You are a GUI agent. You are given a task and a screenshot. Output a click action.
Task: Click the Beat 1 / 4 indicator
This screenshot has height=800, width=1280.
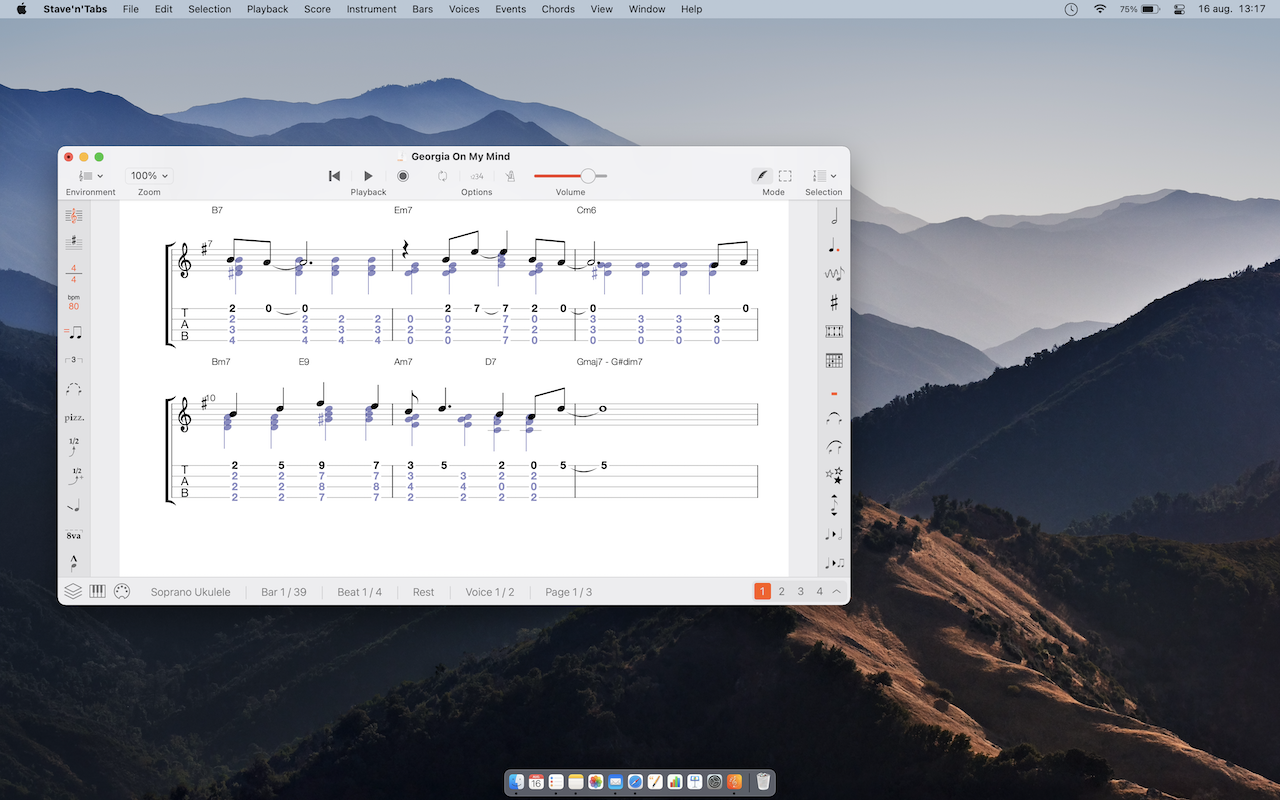(x=359, y=592)
